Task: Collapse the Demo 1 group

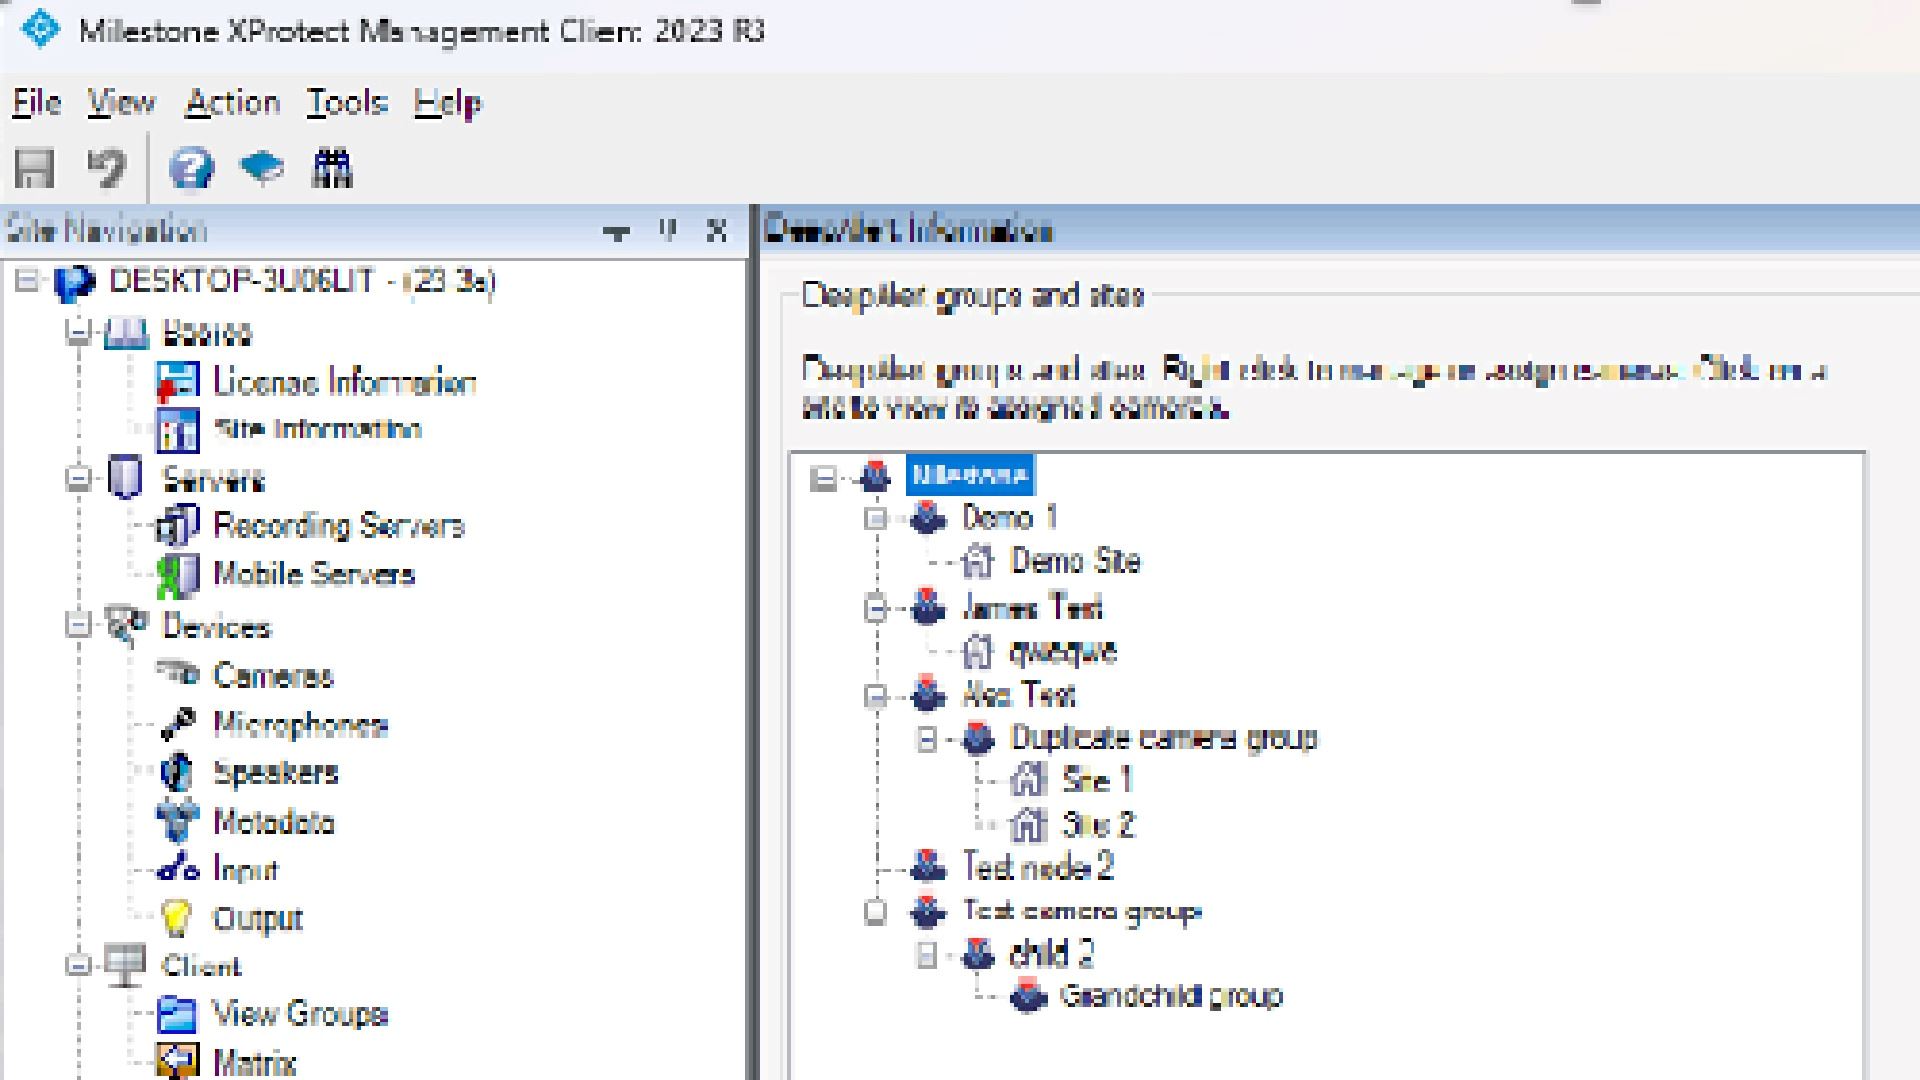Action: pos(876,519)
